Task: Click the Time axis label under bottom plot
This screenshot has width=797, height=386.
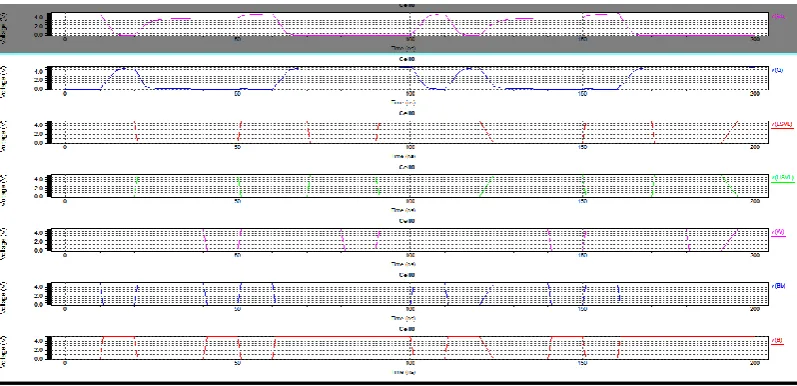Action: pos(404,372)
